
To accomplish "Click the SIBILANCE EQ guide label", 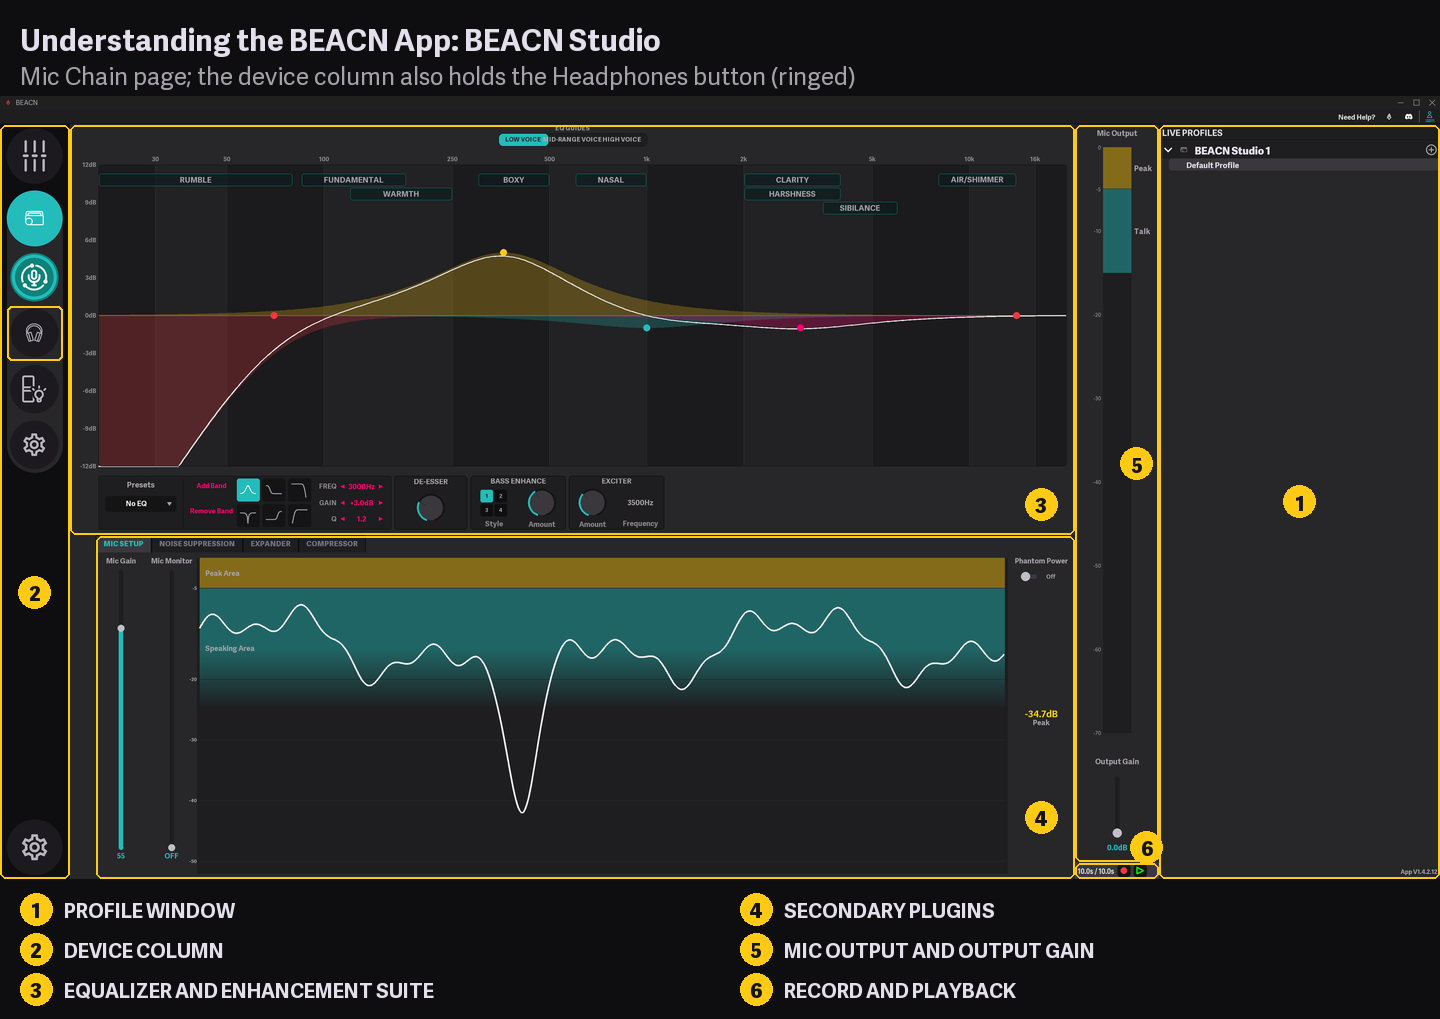I will coord(860,208).
